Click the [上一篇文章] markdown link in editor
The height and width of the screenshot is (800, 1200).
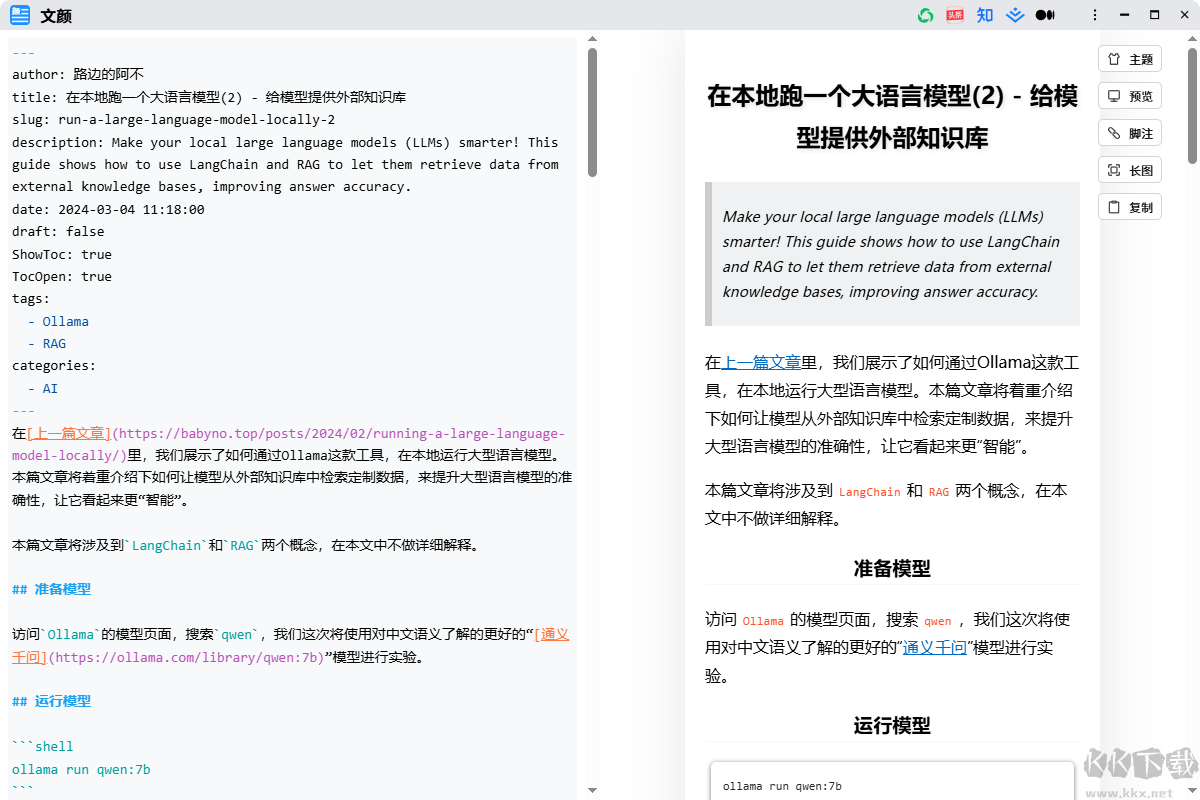pyautogui.click(x=69, y=434)
